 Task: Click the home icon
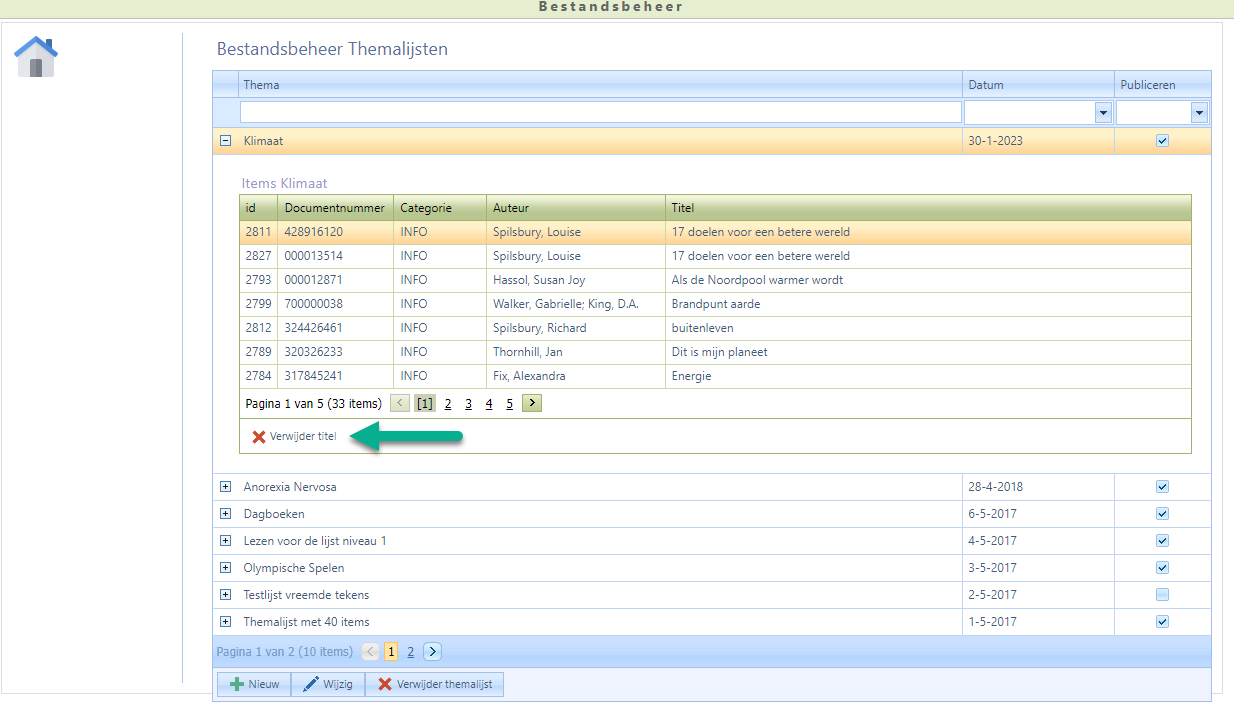pyautogui.click(x=36, y=57)
